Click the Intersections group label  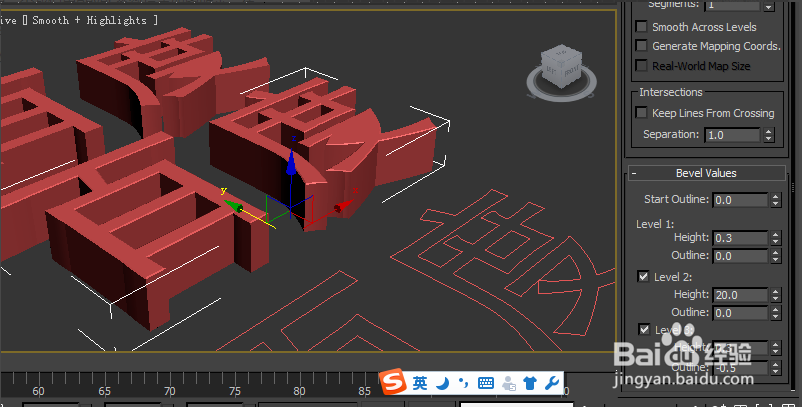[x=671, y=92]
